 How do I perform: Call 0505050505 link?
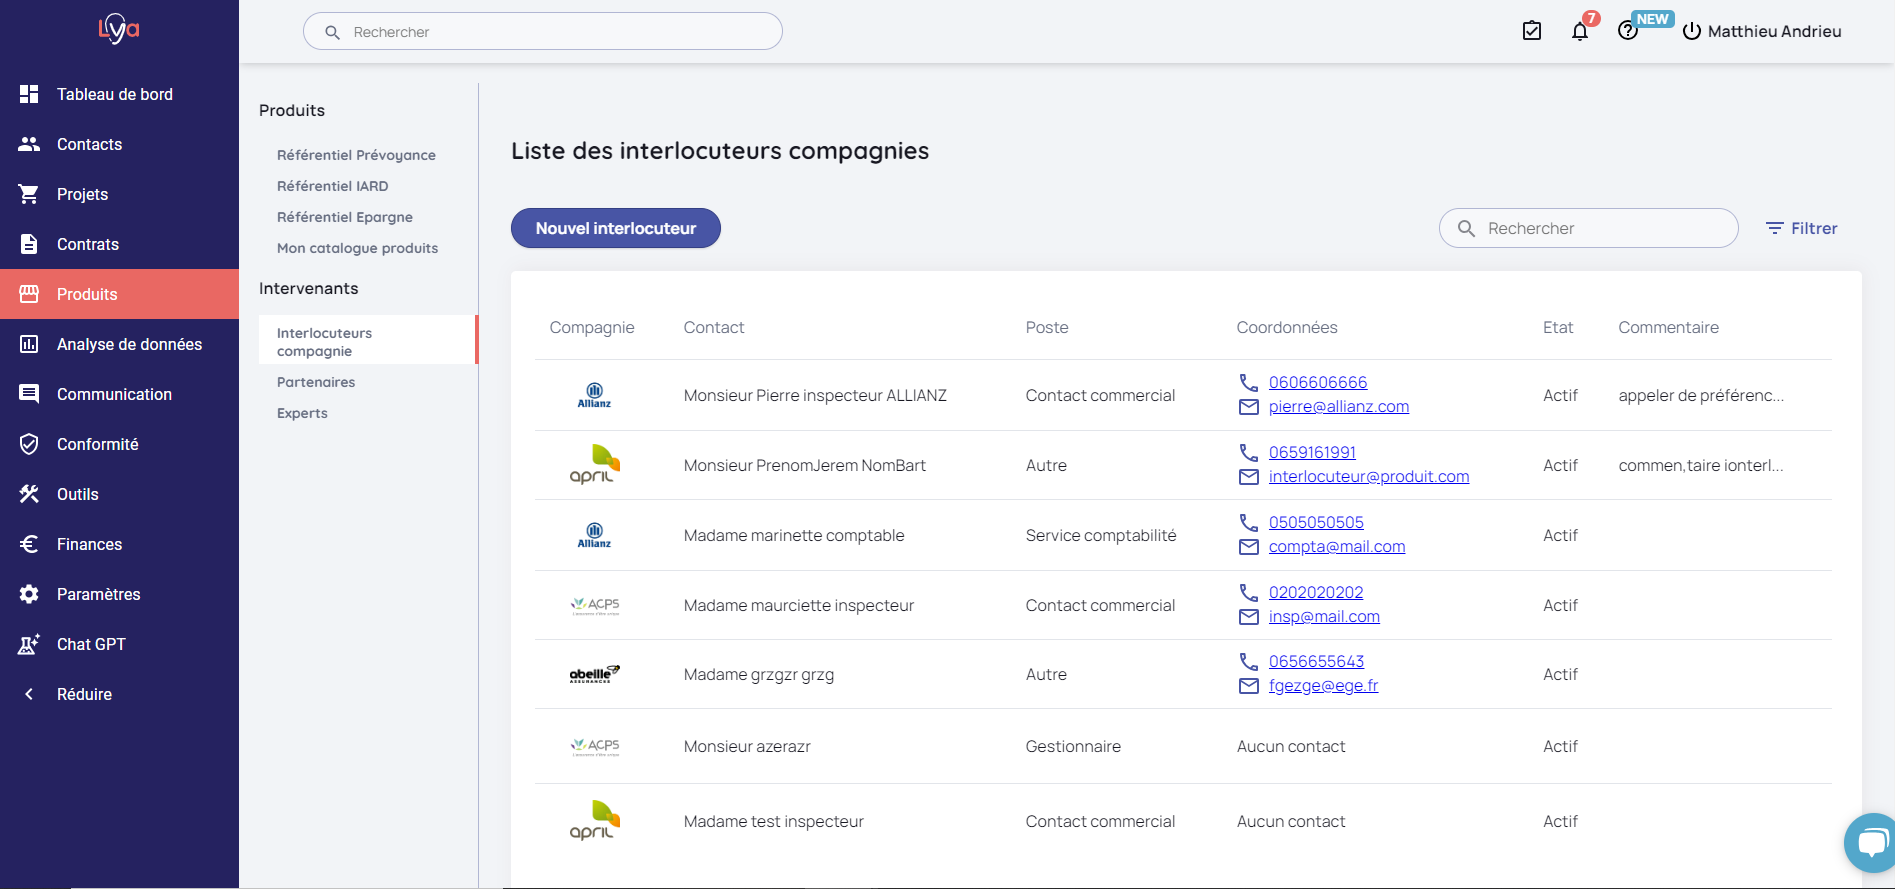pos(1316,522)
